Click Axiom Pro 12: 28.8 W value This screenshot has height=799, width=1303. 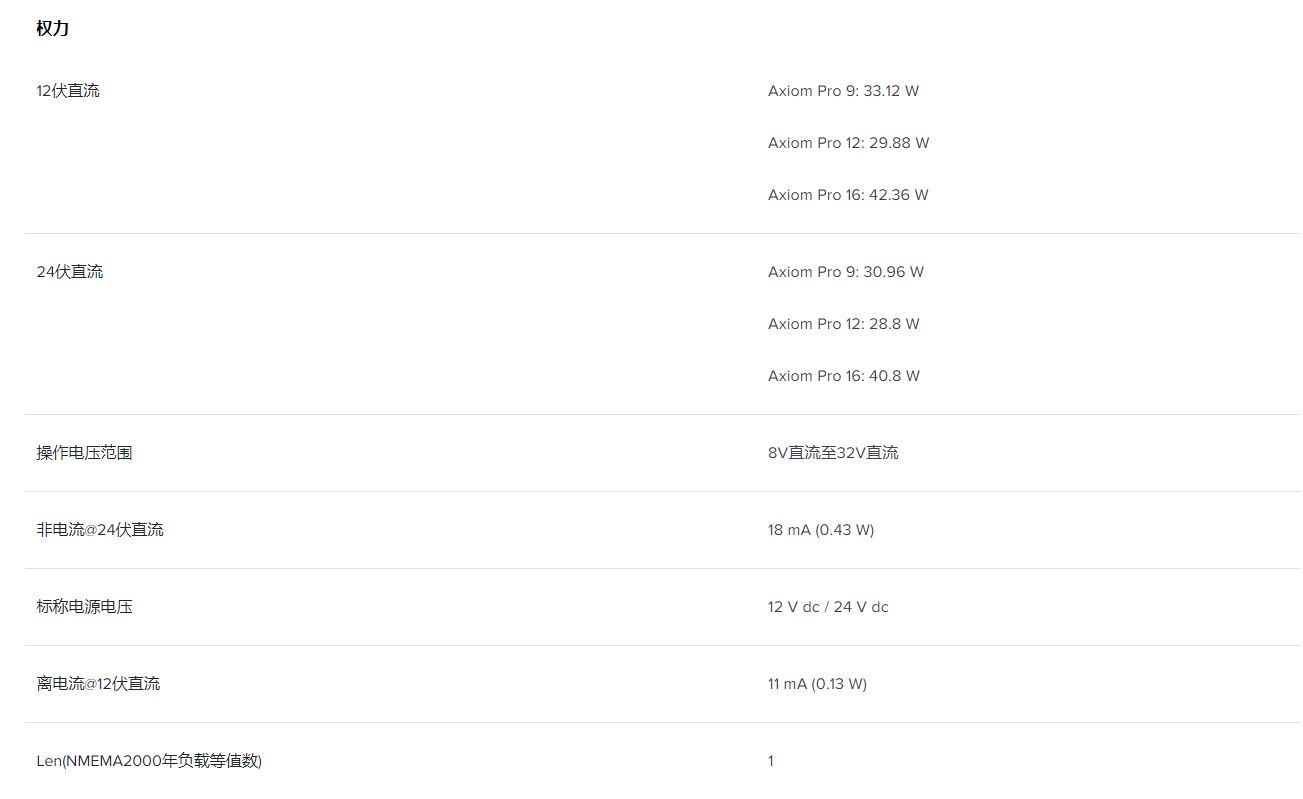coord(844,324)
